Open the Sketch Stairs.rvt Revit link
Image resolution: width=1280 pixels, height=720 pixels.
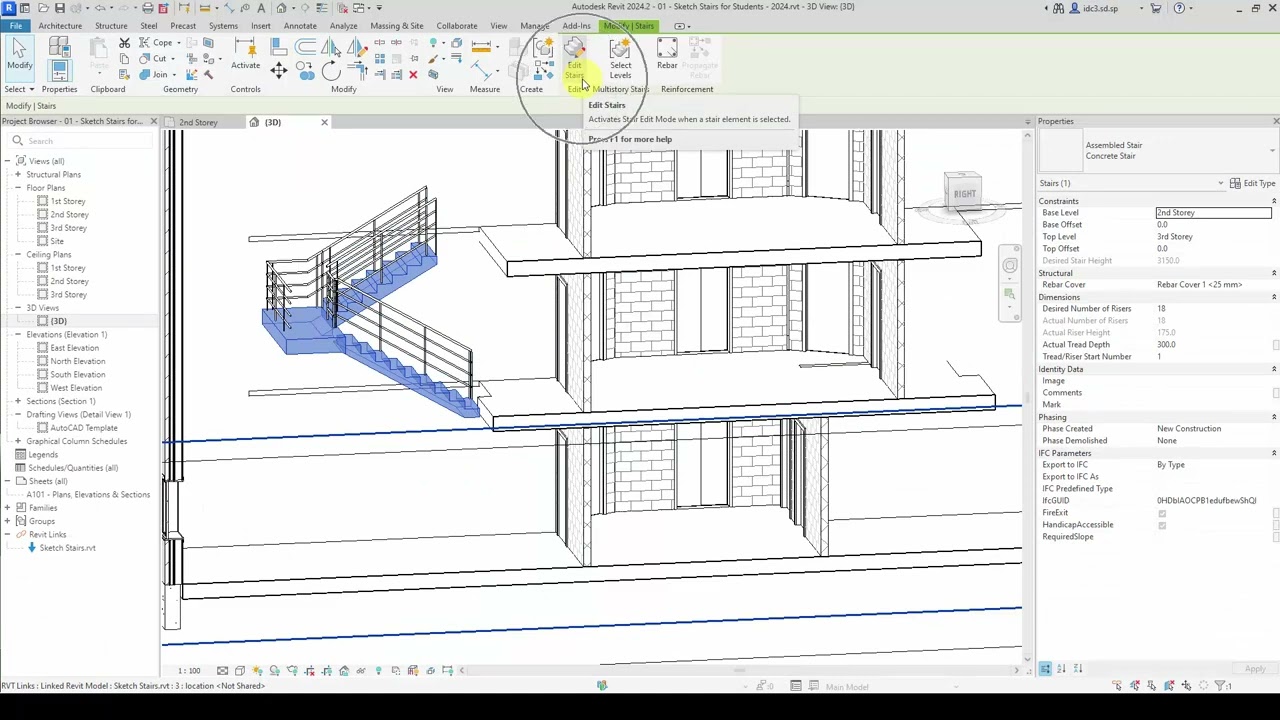tap(68, 548)
